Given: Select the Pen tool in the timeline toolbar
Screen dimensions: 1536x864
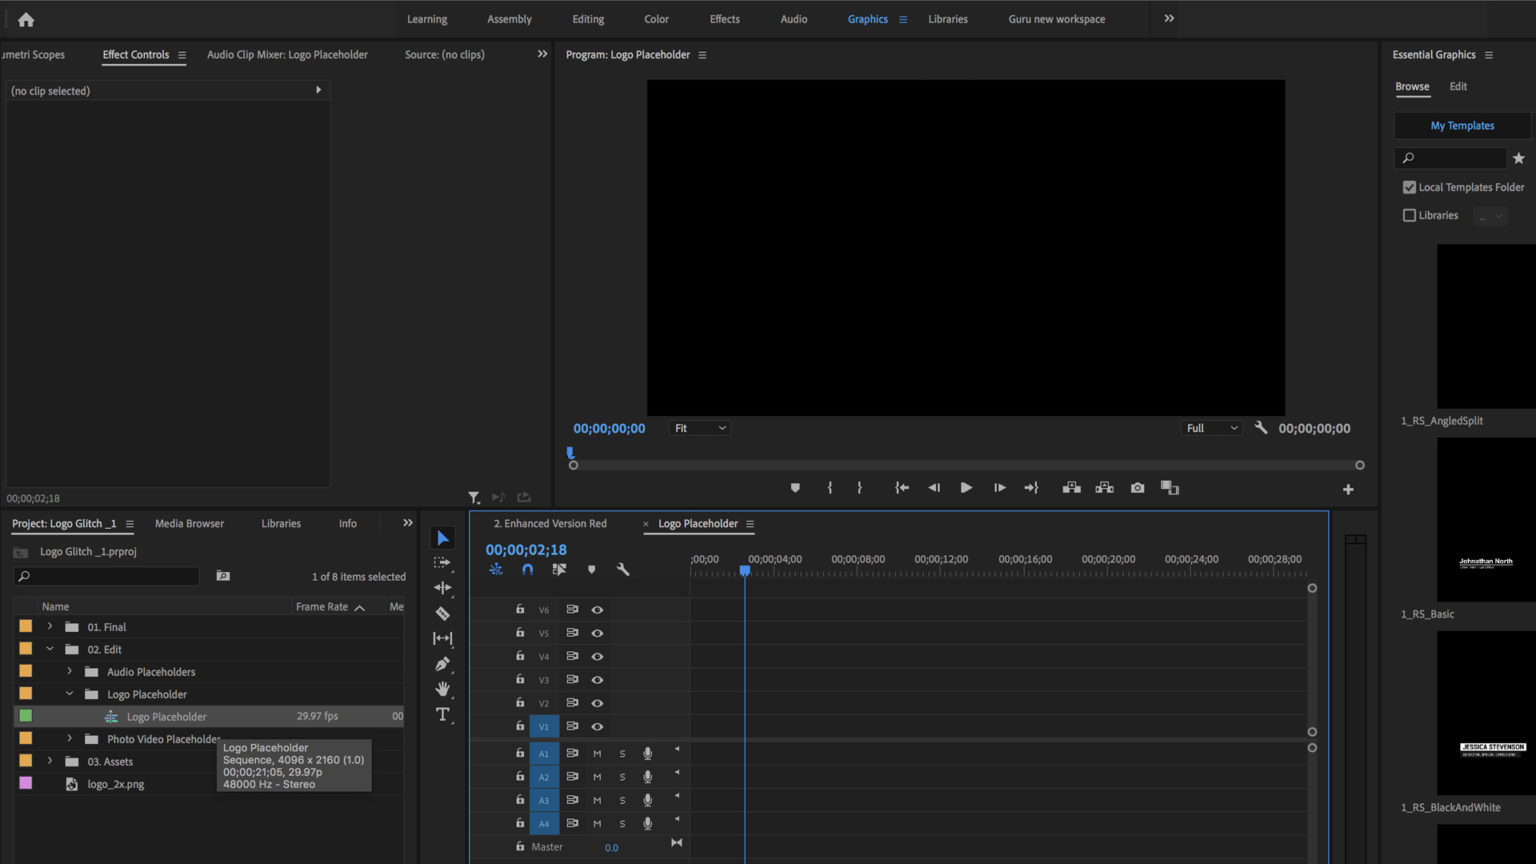Looking at the screenshot, I should coord(443,663).
